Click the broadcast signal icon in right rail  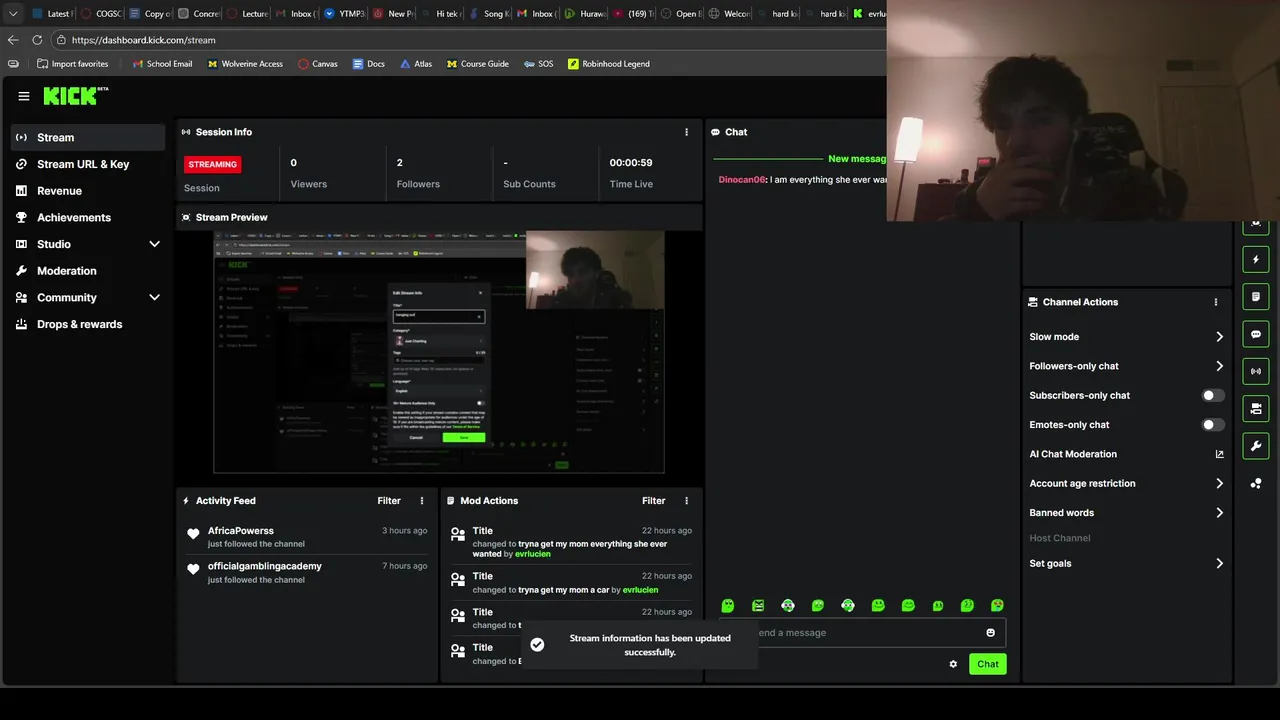(x=1256, y=371)
